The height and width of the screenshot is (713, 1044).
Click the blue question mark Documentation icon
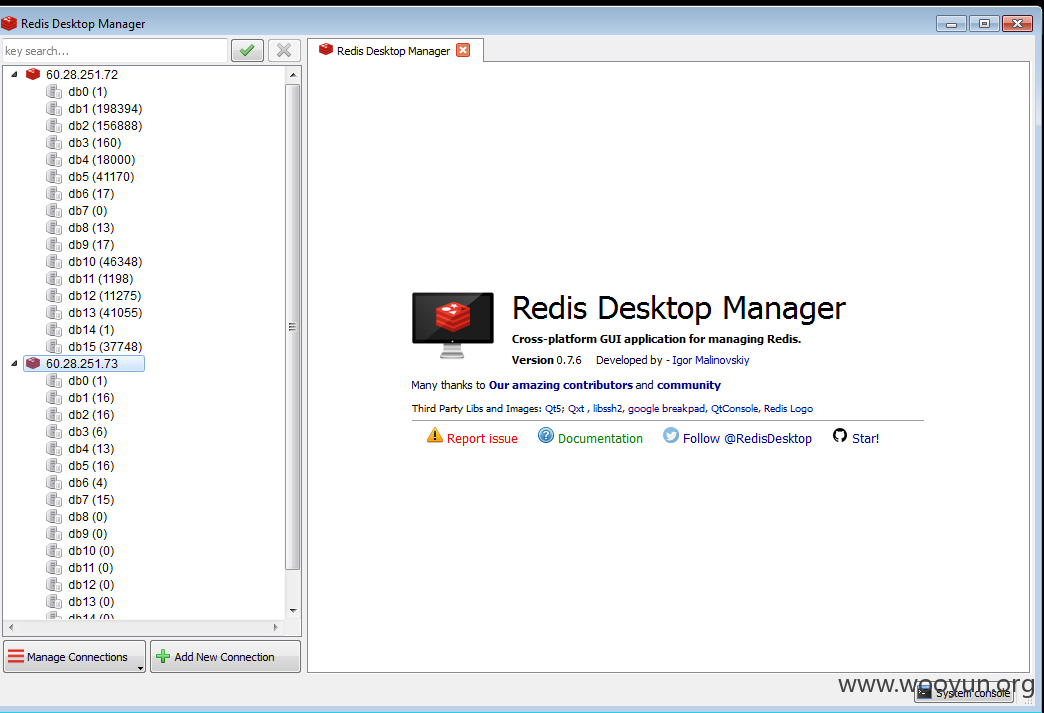coord(546,435)
